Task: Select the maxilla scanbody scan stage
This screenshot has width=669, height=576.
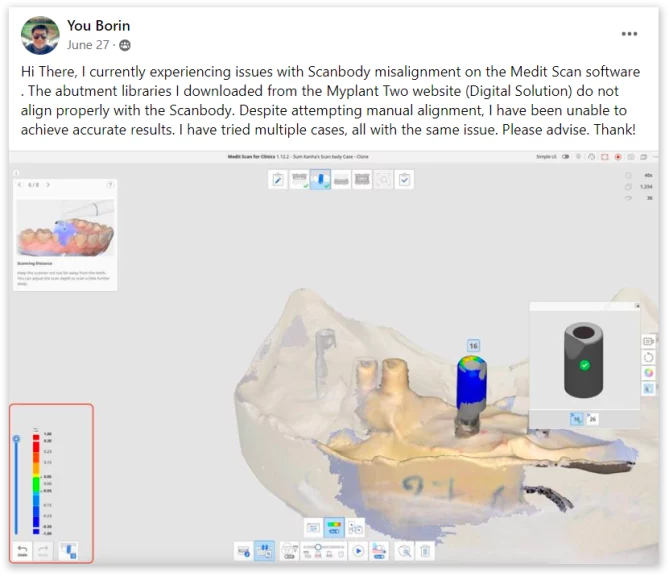Action: (x=320, y=180)
